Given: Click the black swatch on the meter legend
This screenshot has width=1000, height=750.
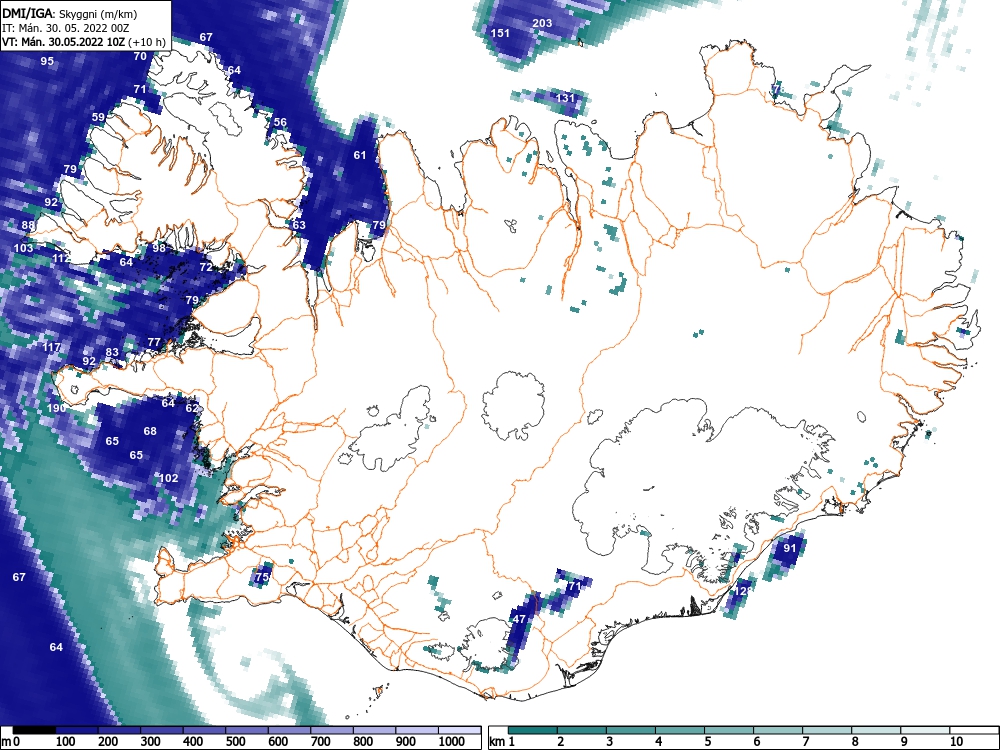Looking at the screenshot, I should tap(34, 730).
